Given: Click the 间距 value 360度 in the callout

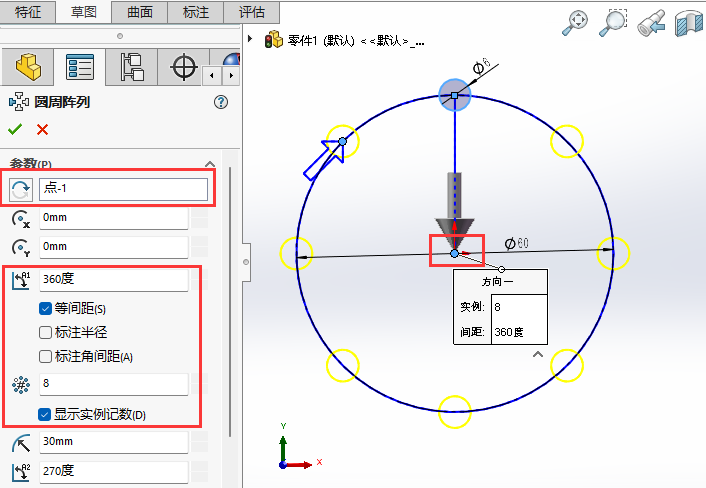Looking at the screenshot, I should (x=519, y=332).
